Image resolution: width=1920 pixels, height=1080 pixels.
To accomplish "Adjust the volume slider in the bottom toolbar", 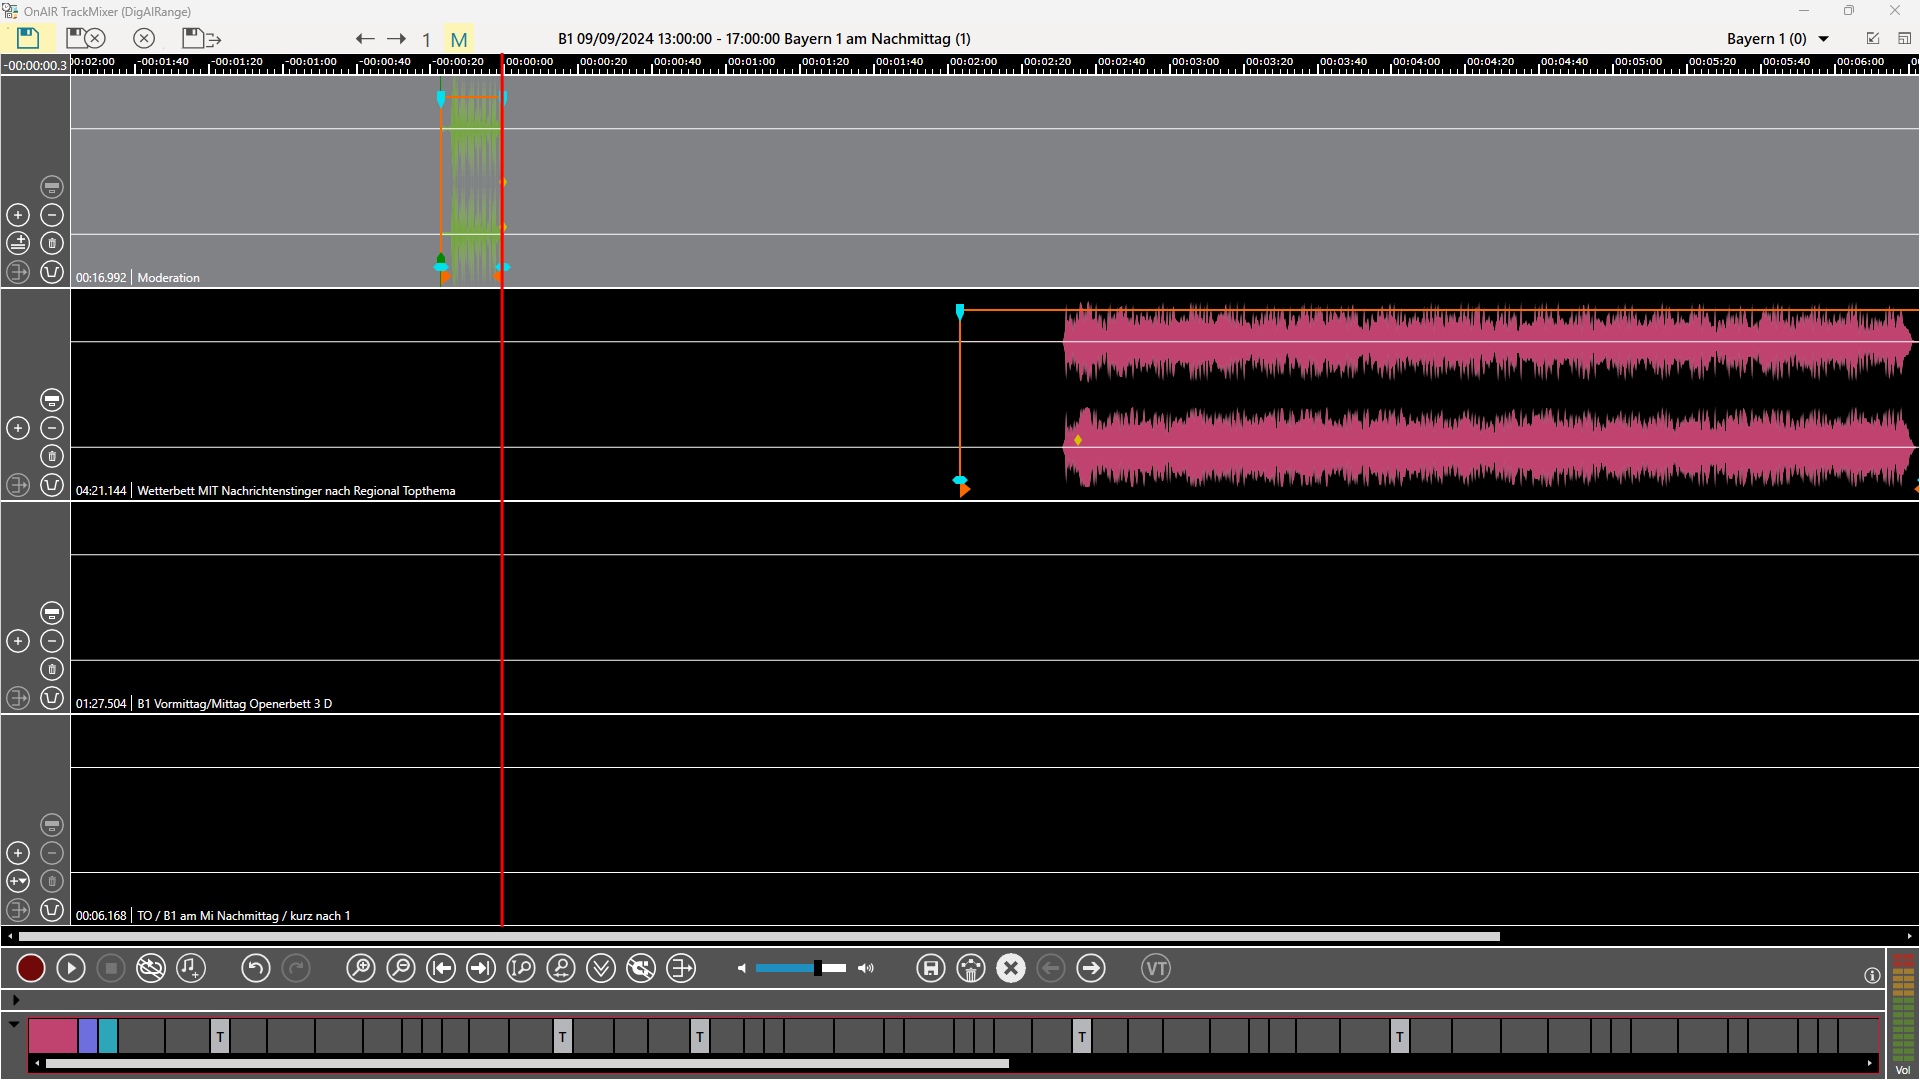I will pos(817,968).
